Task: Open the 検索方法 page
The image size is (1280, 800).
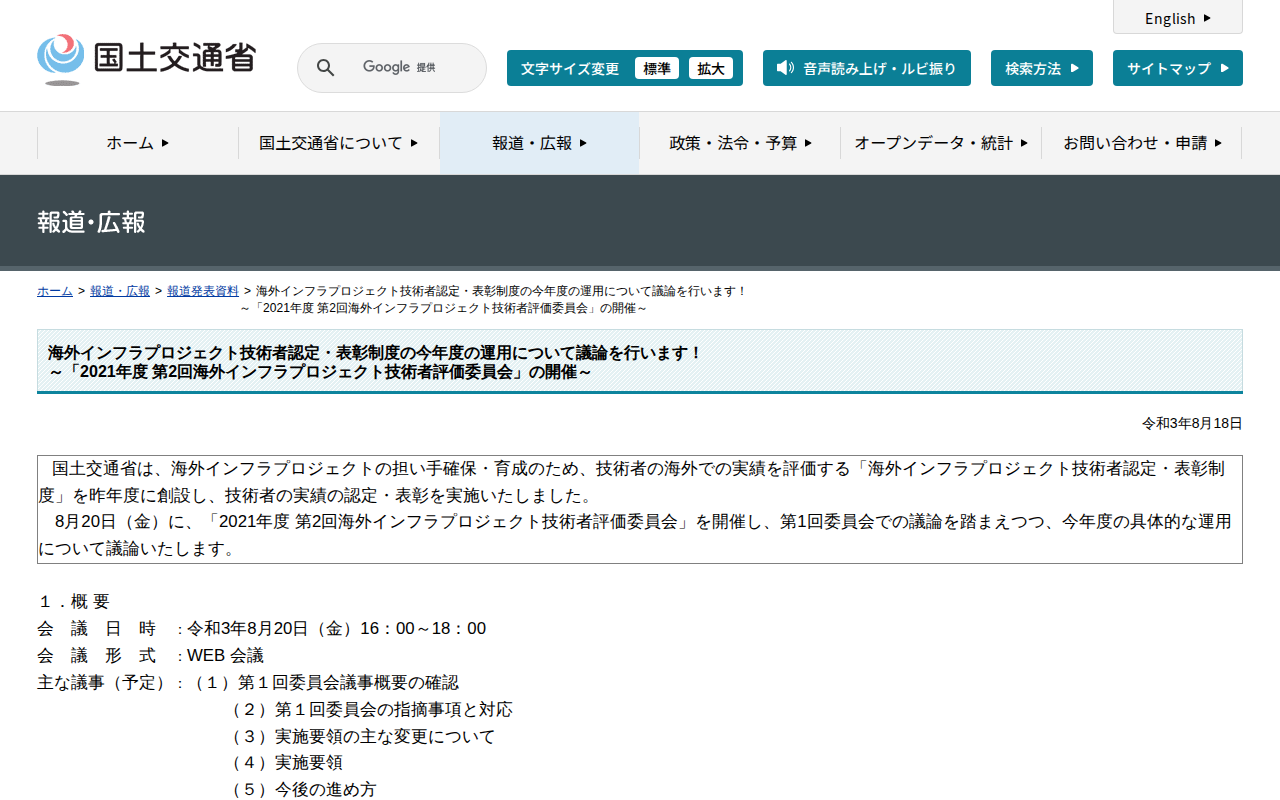Action: point(1042,68)
